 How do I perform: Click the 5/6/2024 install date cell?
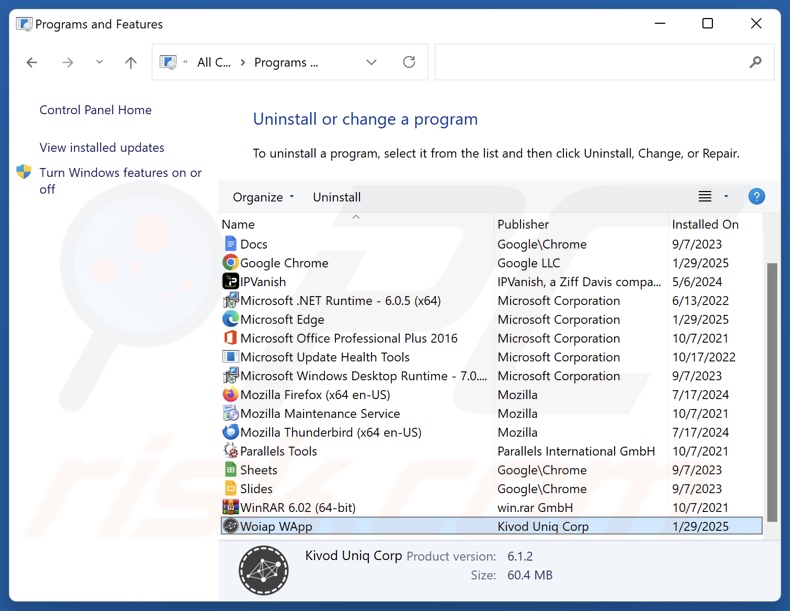[x=697, y=282]
